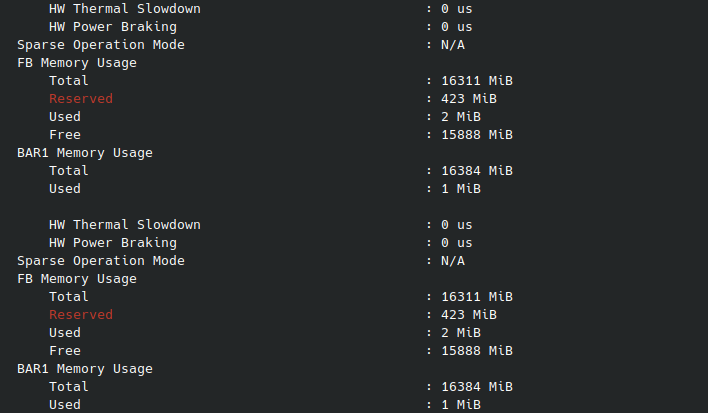The height and width of the screenshot is (413, 708).
Task: Click the first FB Memory Usage heading
Action: (x=77, y=63)
